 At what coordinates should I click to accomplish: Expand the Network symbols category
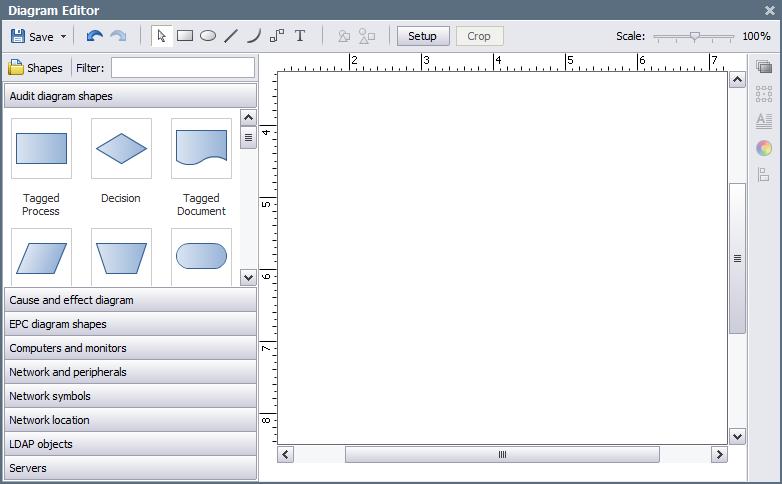click(x=130, y=396)
